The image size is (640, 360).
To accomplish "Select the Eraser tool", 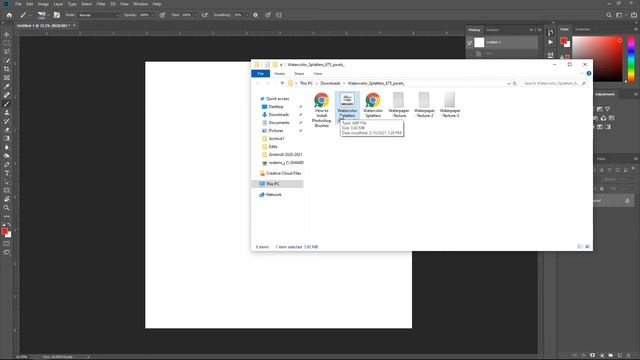I will click(7, 130).
